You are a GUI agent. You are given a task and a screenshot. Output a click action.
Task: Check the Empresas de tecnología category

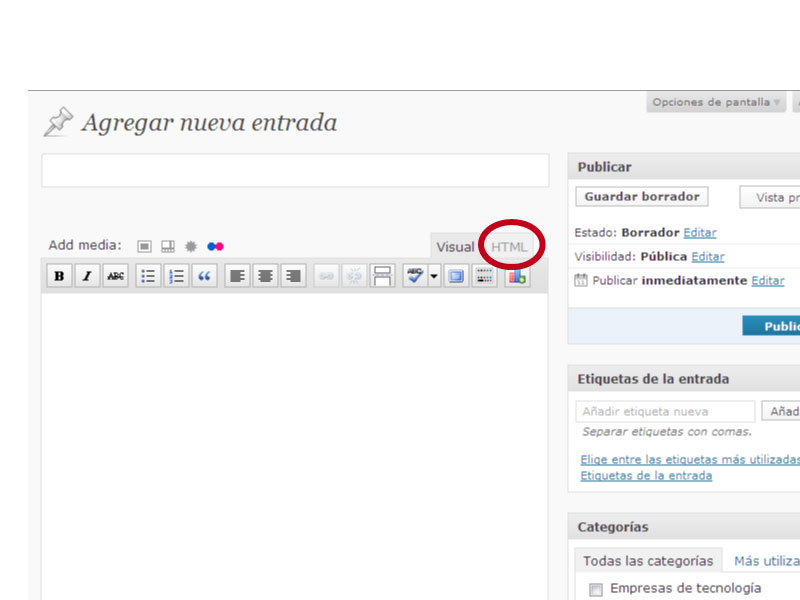click(x=596, y=589)
